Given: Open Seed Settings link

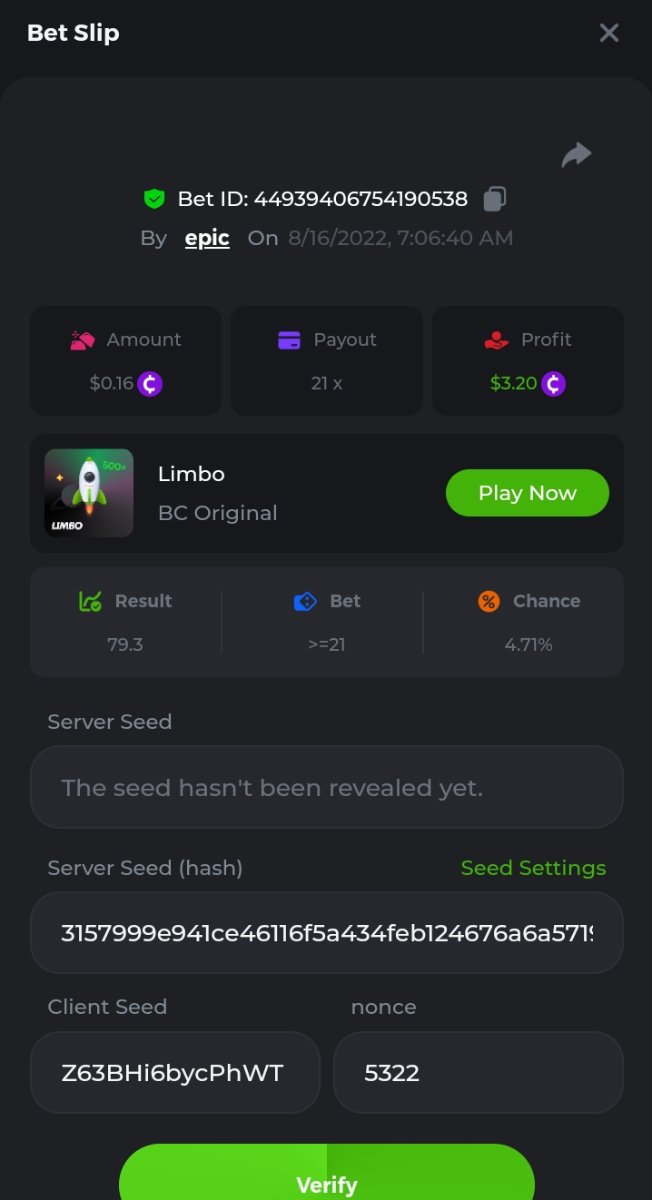Looking at the screenshot, I should coord(533,868).
